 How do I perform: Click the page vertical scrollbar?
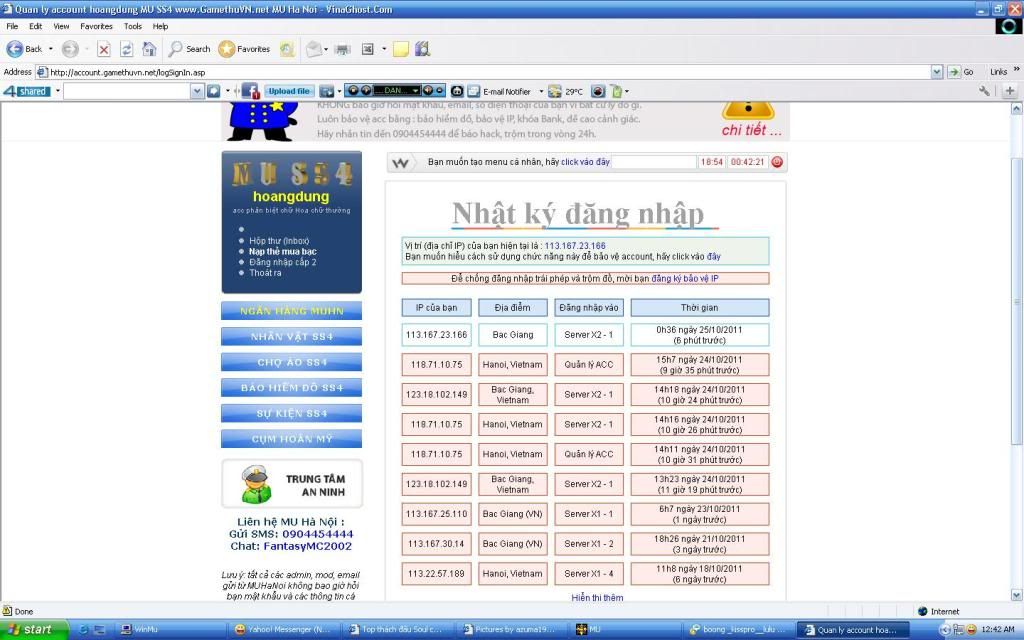click(1016, 352)
